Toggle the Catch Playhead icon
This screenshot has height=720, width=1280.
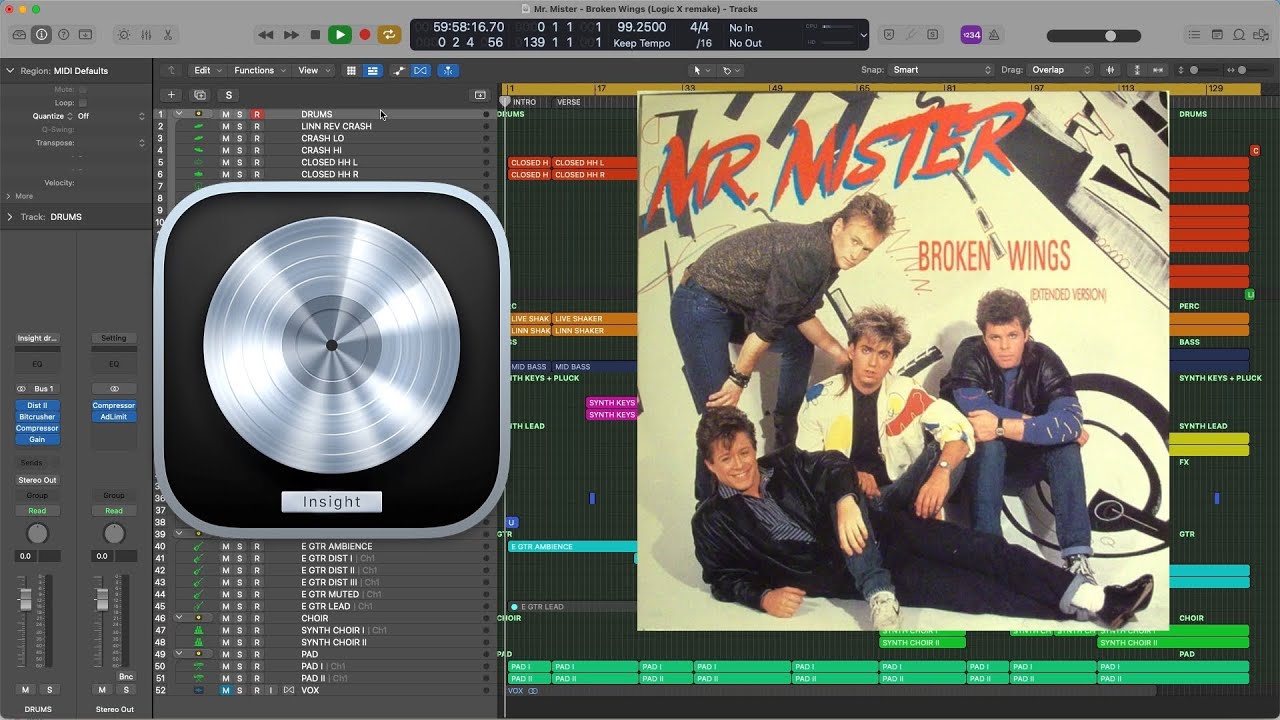[x=449, y=70]
